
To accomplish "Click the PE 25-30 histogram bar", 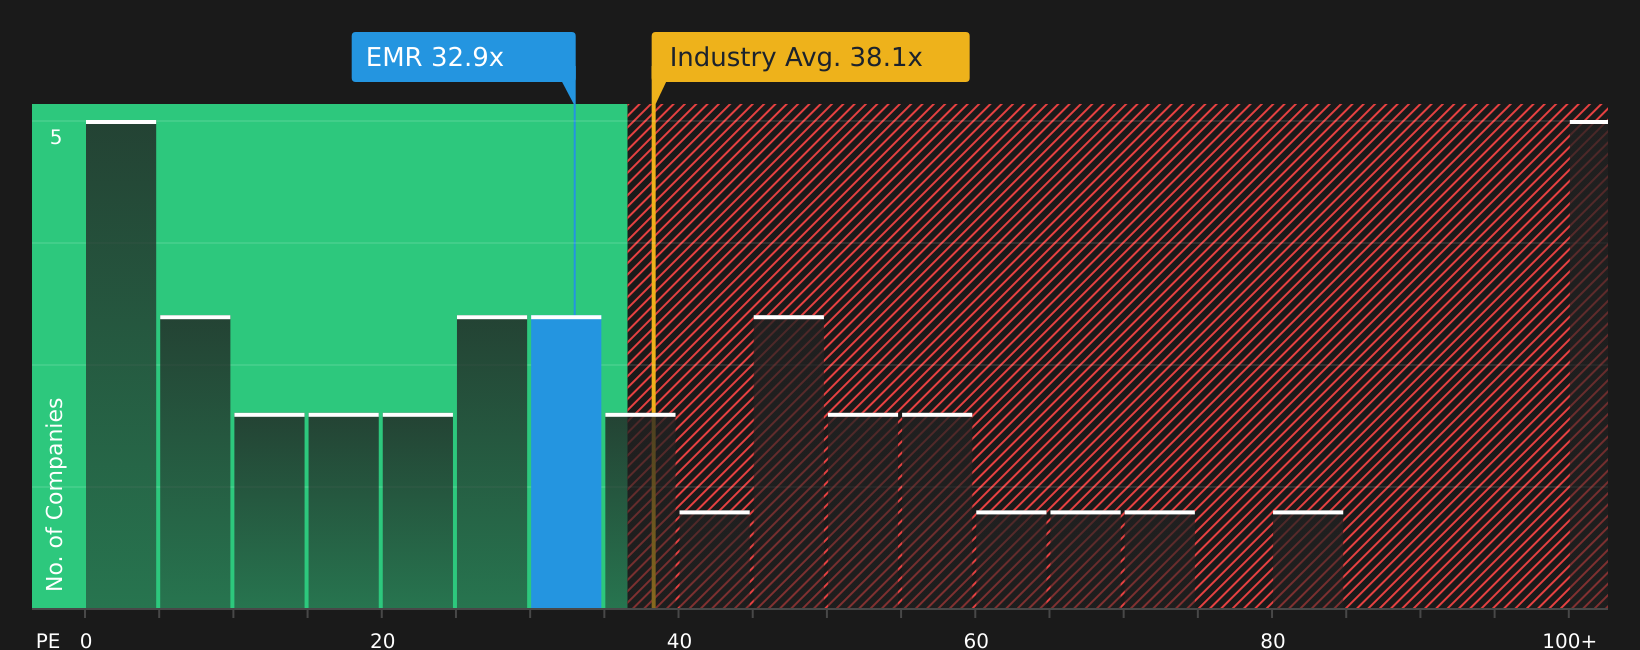I will tap(492, 462).
